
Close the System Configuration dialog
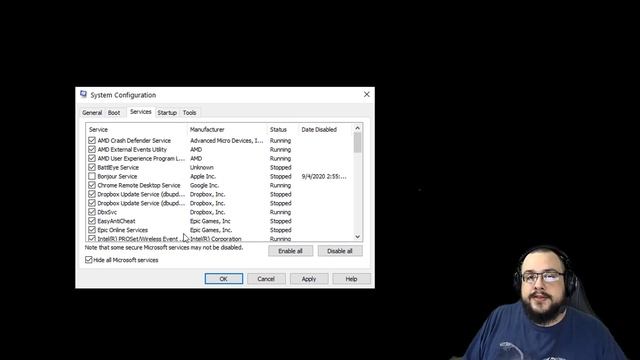tap(367, 94)
